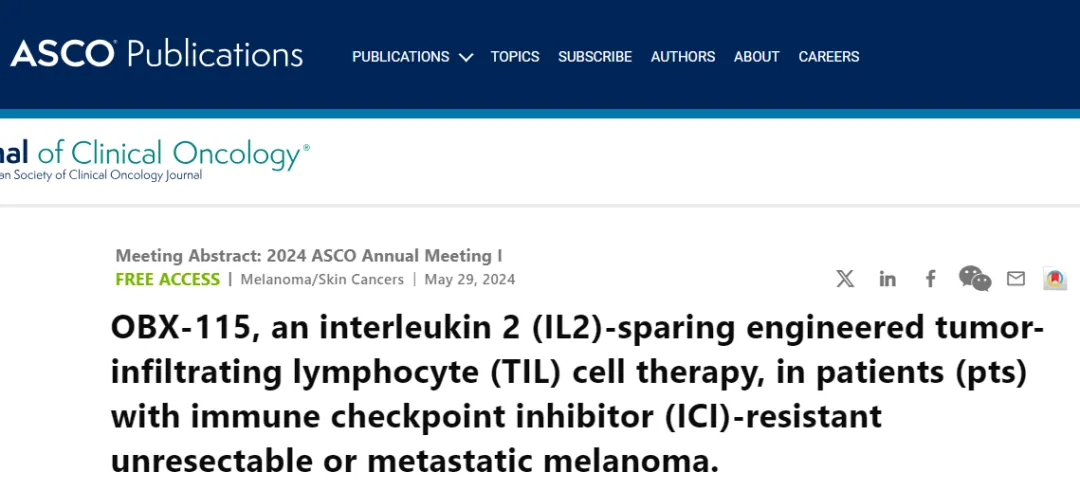Open the Journal of Clinical Oncology logo
Image resolution: width=1080 pixels, height=491 pixels.
click(x=155, y=160)
